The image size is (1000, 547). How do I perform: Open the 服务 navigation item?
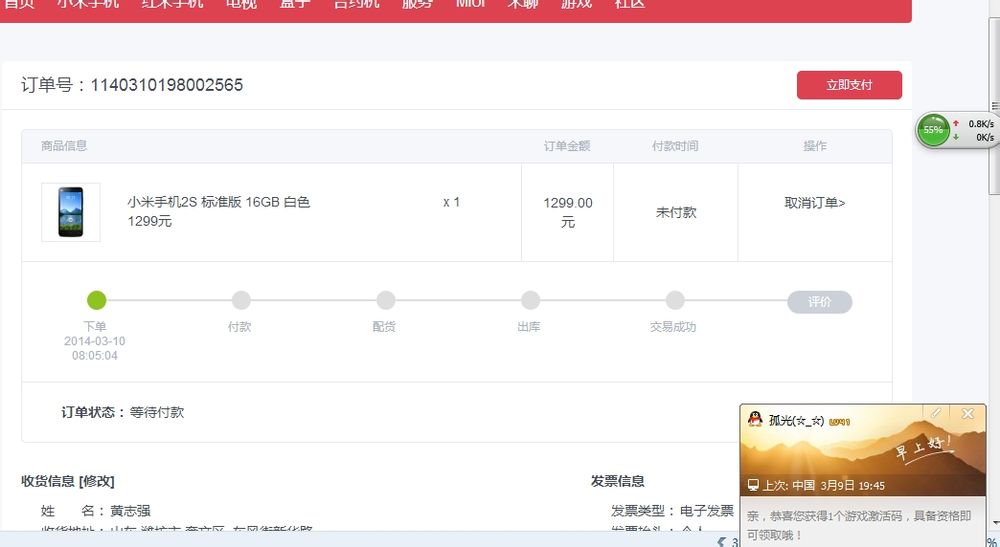coord(417,4)
